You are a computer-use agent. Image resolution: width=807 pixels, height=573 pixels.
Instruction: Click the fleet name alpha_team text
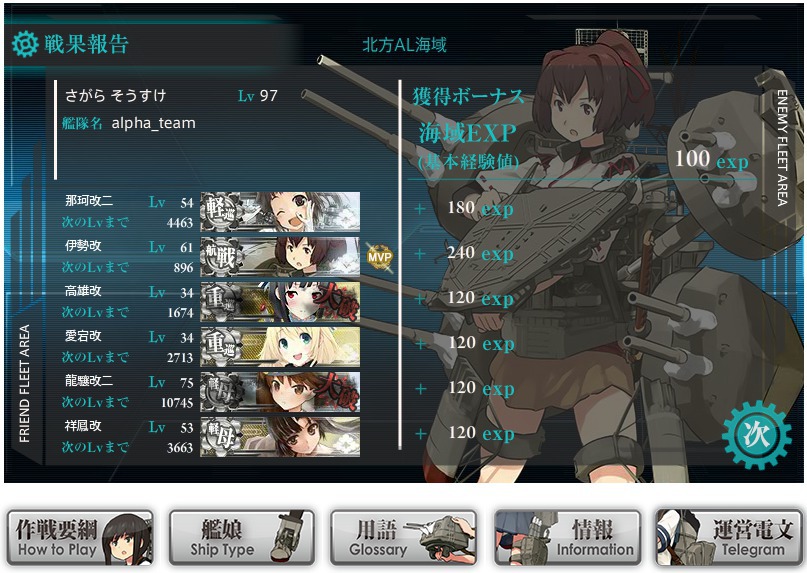pos(153,123)
